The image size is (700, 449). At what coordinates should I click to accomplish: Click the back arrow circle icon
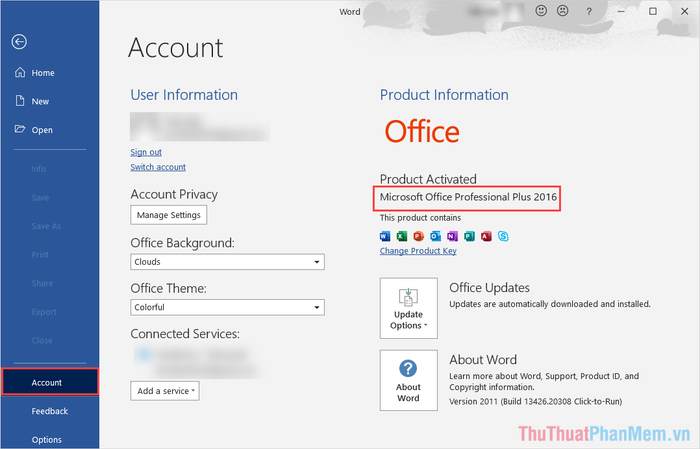pos(19,42)
